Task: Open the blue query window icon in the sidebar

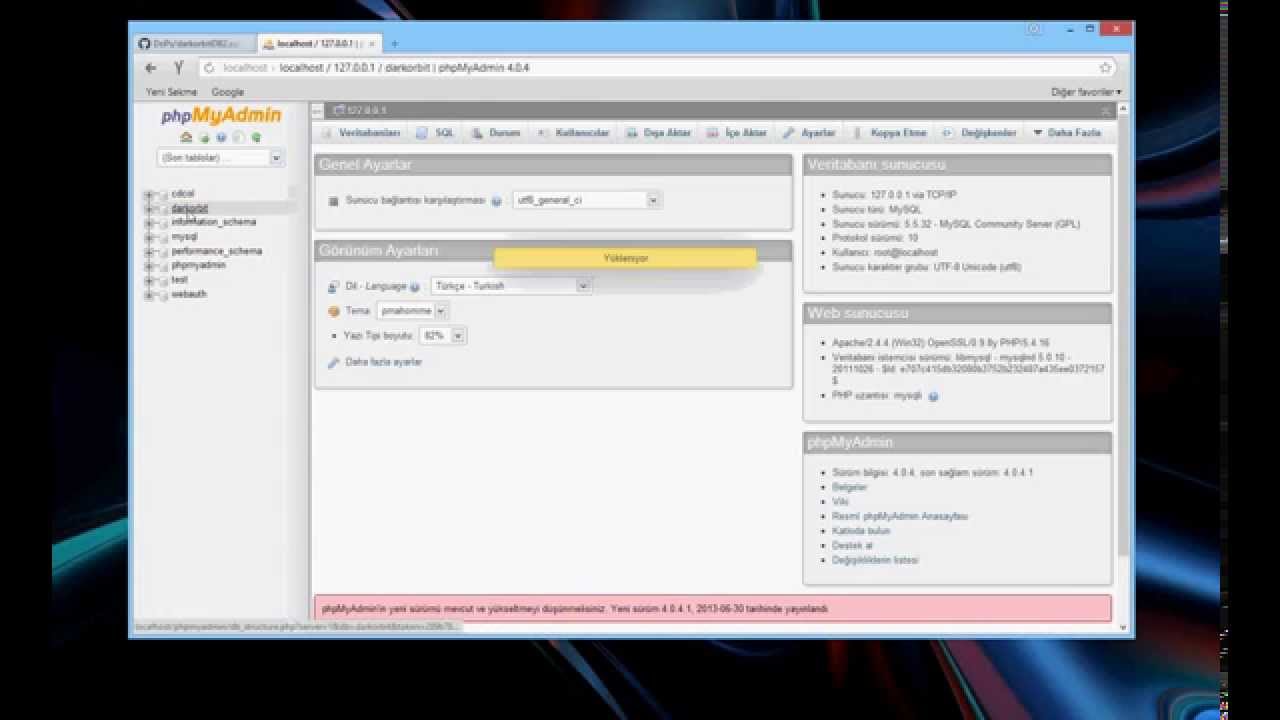Action: 221,138
